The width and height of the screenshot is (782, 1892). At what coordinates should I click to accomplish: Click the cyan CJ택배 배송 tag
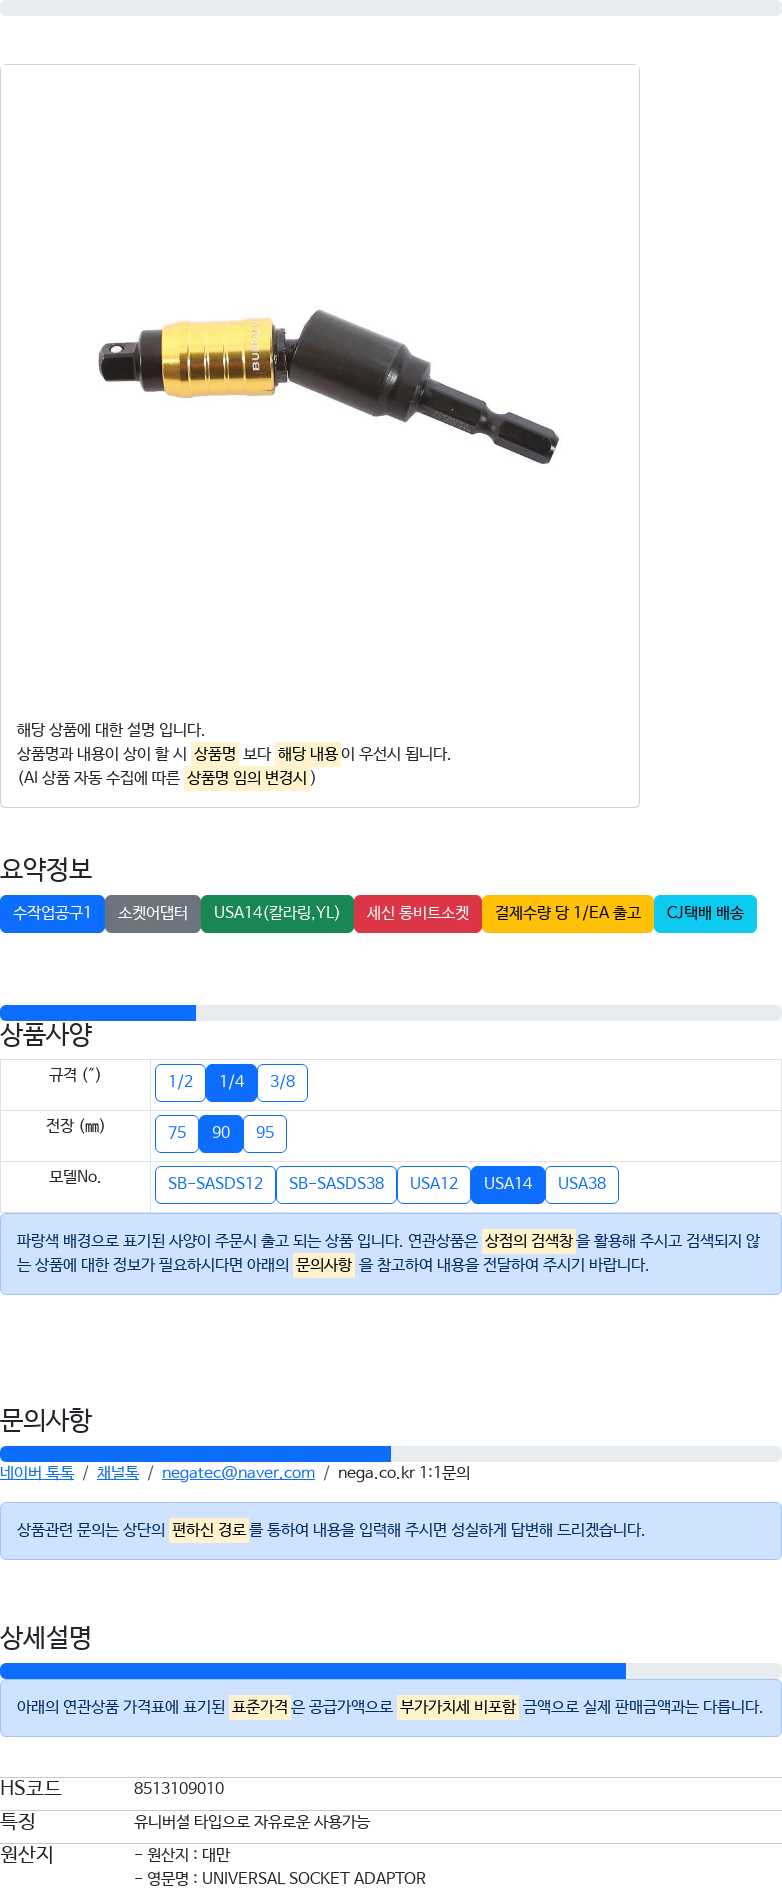pyautogui.click(x=705, y=913)
